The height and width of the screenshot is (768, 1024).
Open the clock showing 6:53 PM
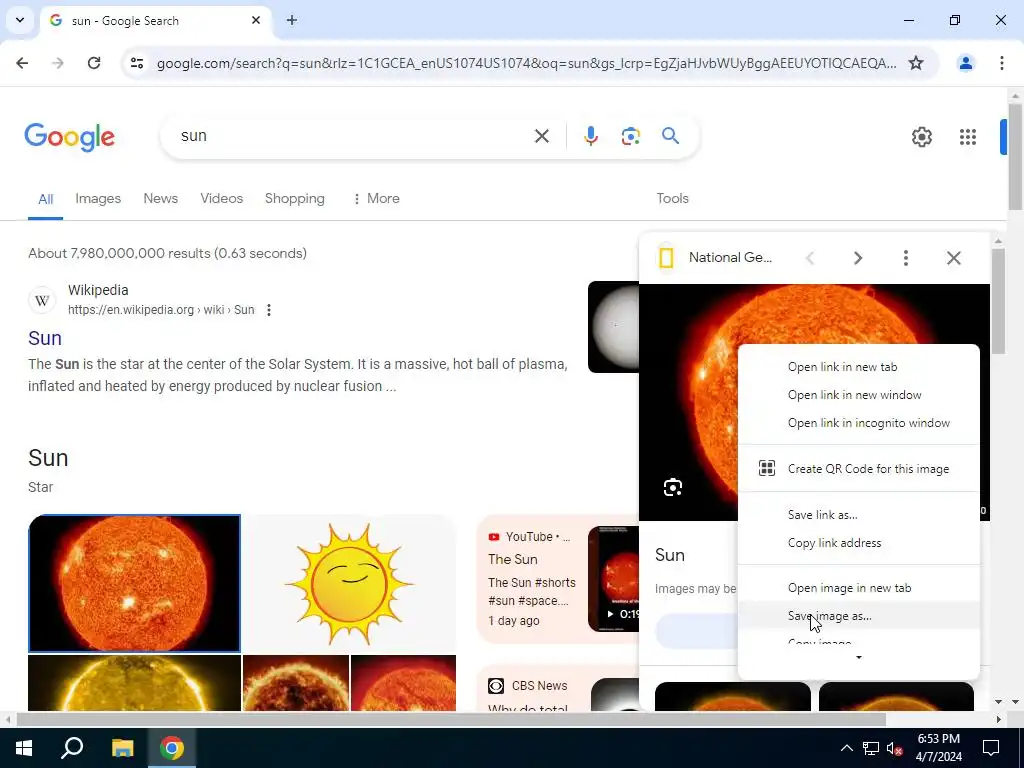[938, 748]
